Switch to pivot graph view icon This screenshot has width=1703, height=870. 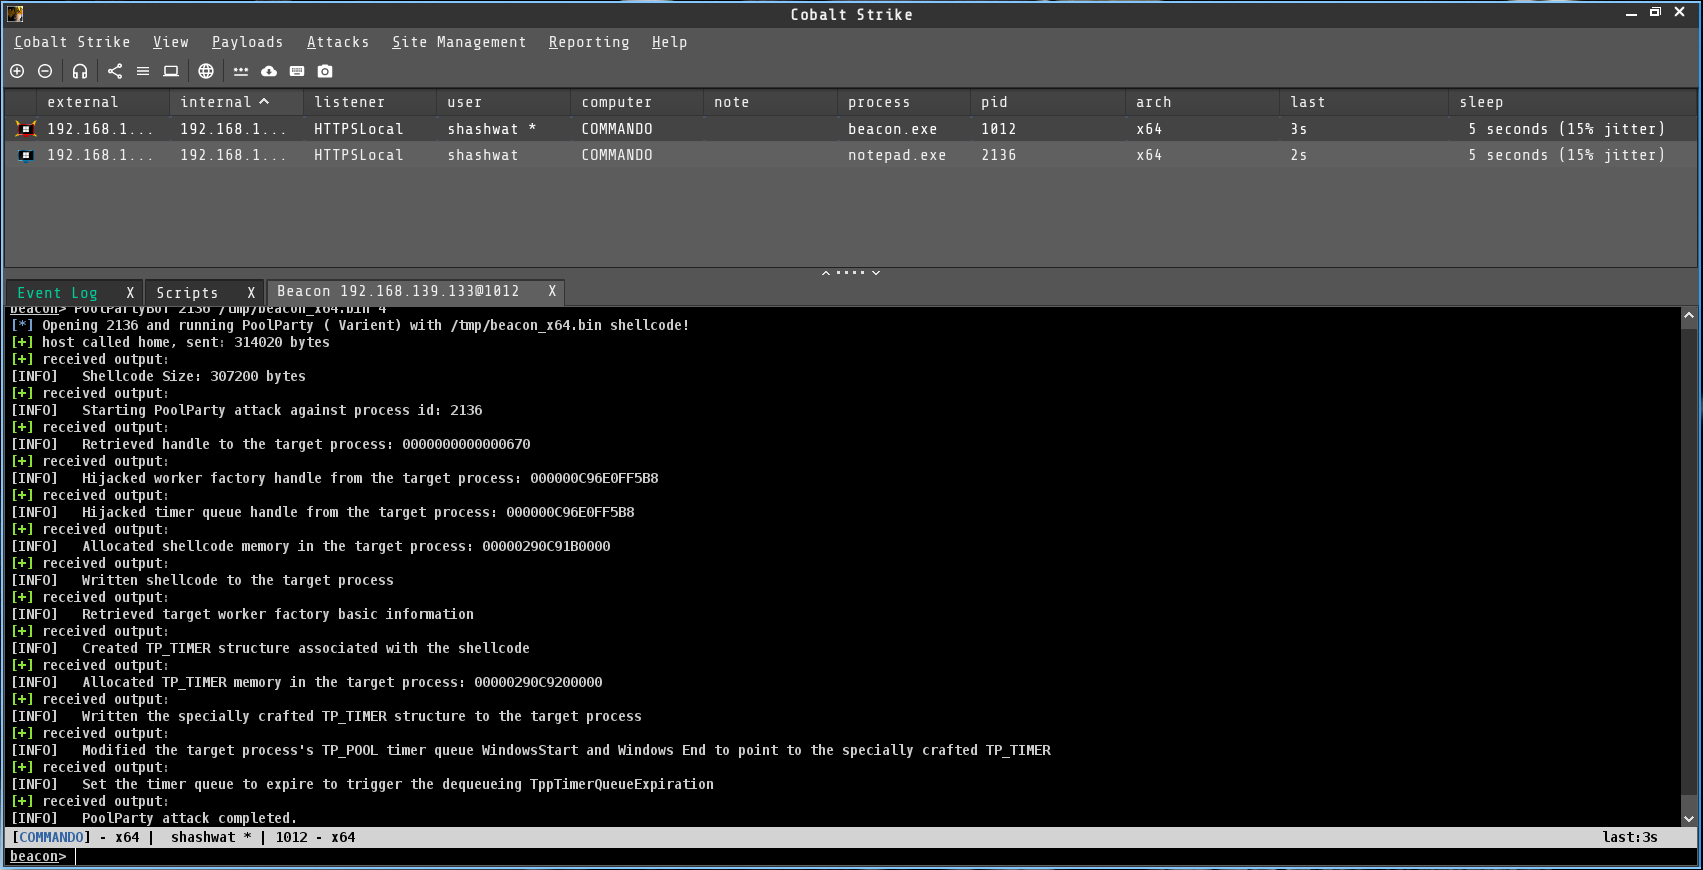tap(115, 71)
